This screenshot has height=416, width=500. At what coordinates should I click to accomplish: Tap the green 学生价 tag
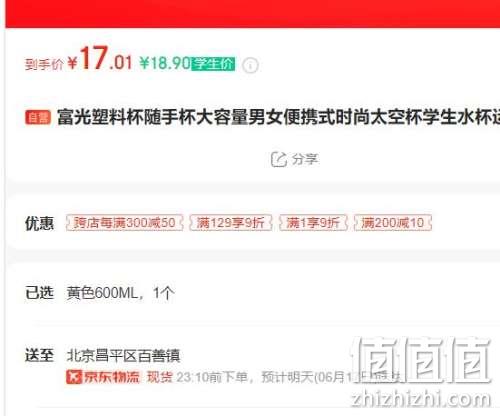click(213, 64)
